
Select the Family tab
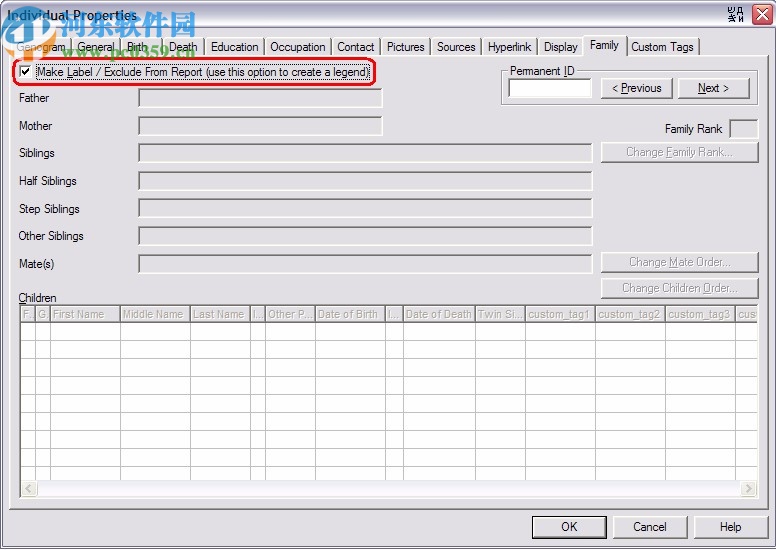pos(604,46)
